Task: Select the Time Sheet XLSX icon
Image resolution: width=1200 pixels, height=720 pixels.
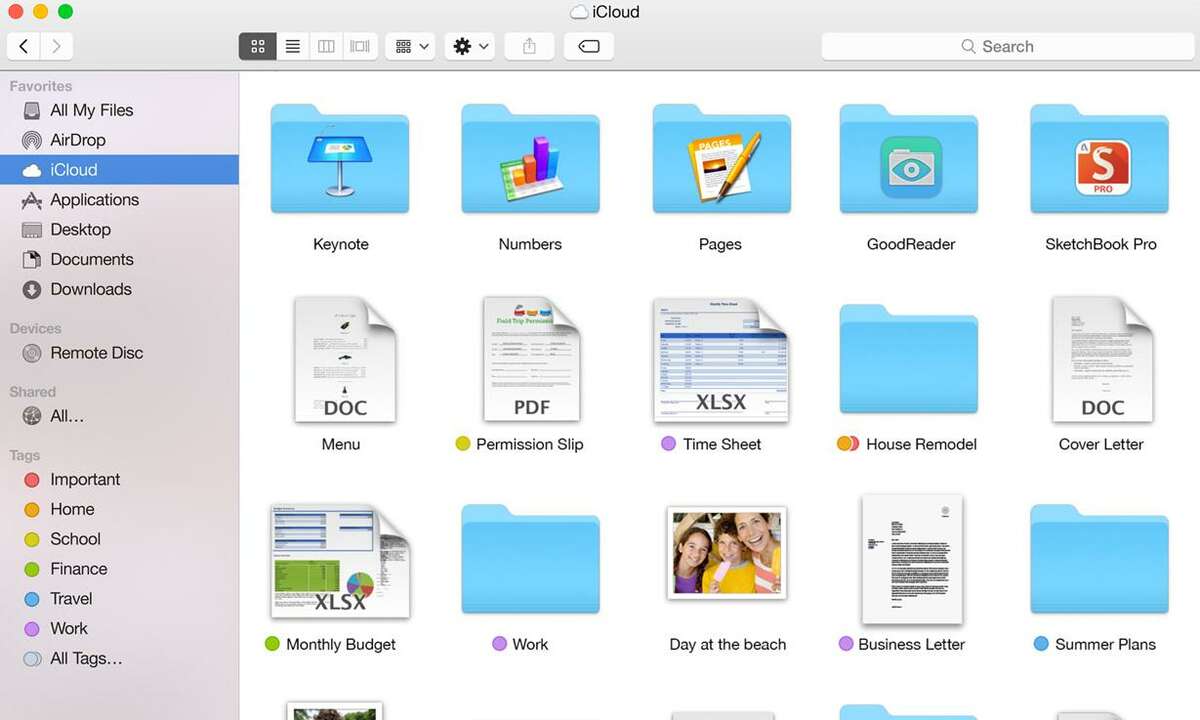Action: 720,359
